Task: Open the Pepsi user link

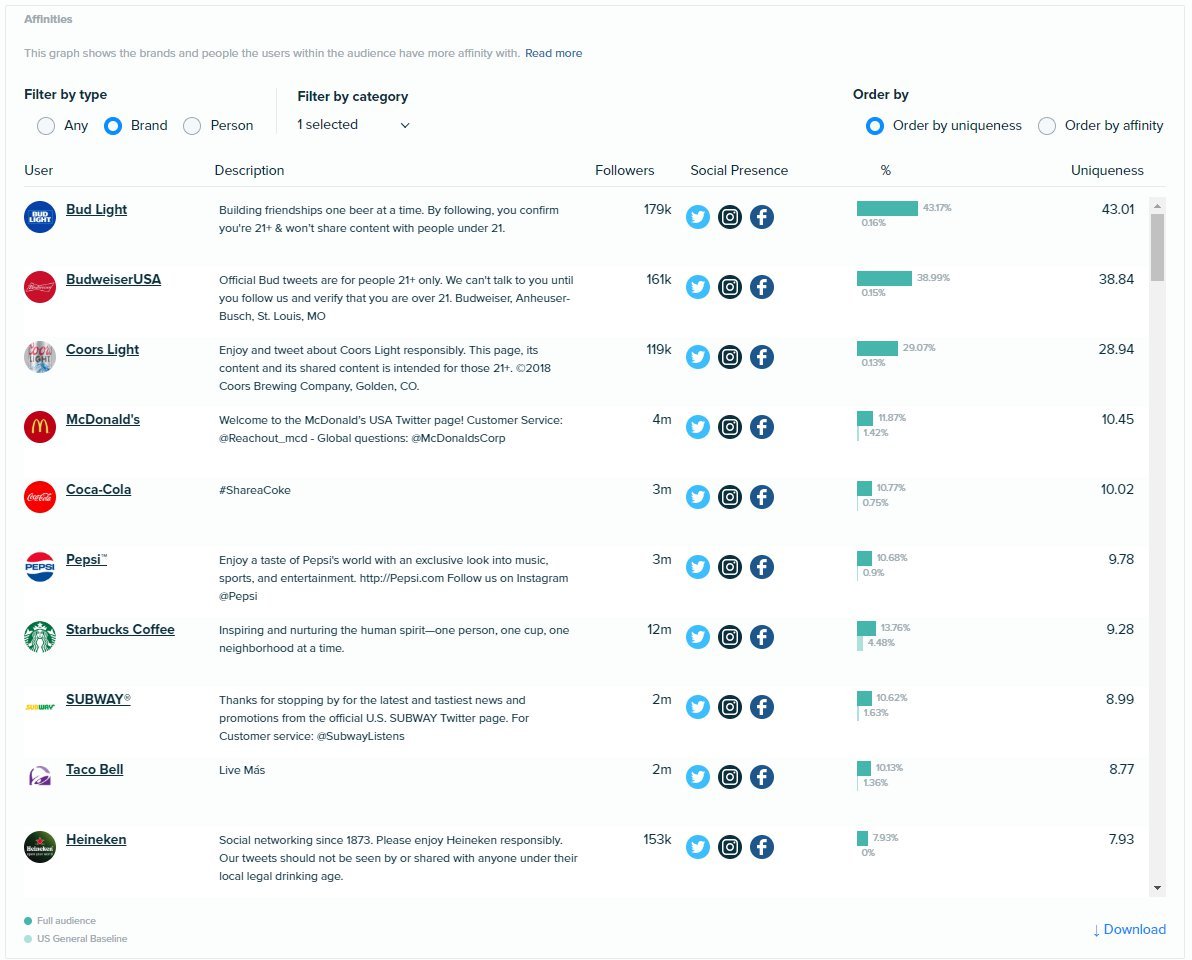Action: click(86, 559)
